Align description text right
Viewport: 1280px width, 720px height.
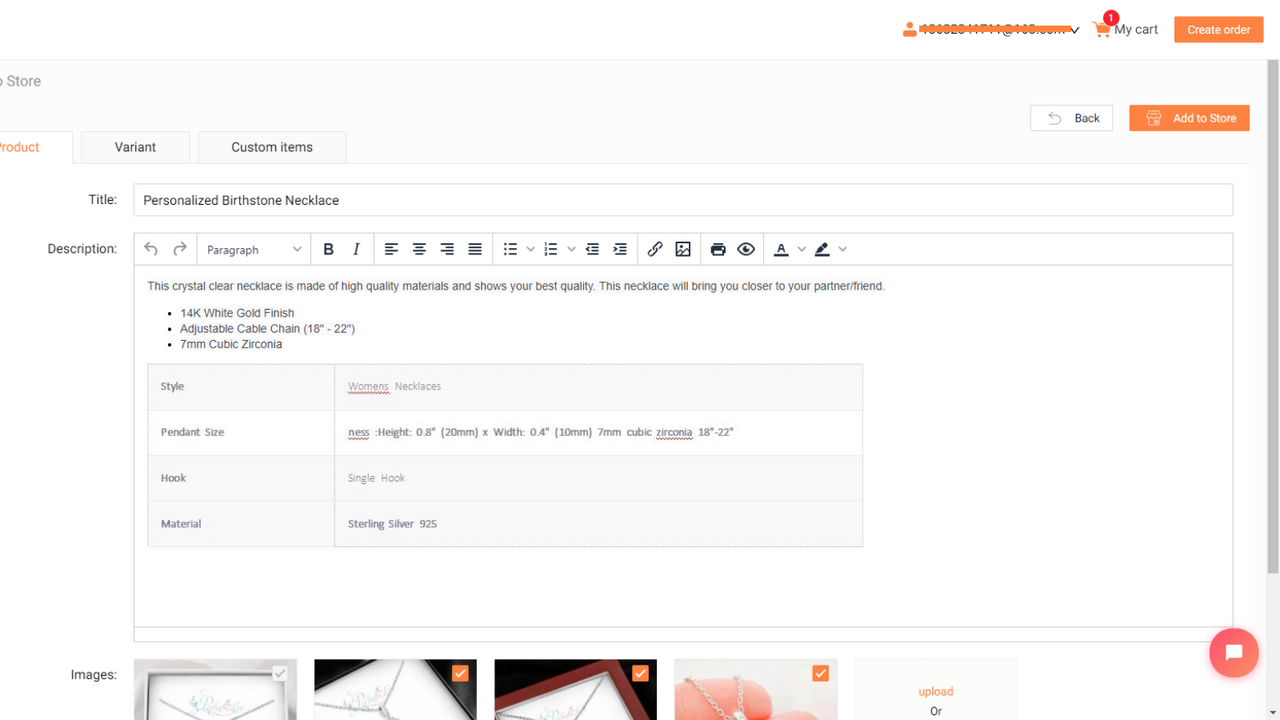tap(447, 249)
